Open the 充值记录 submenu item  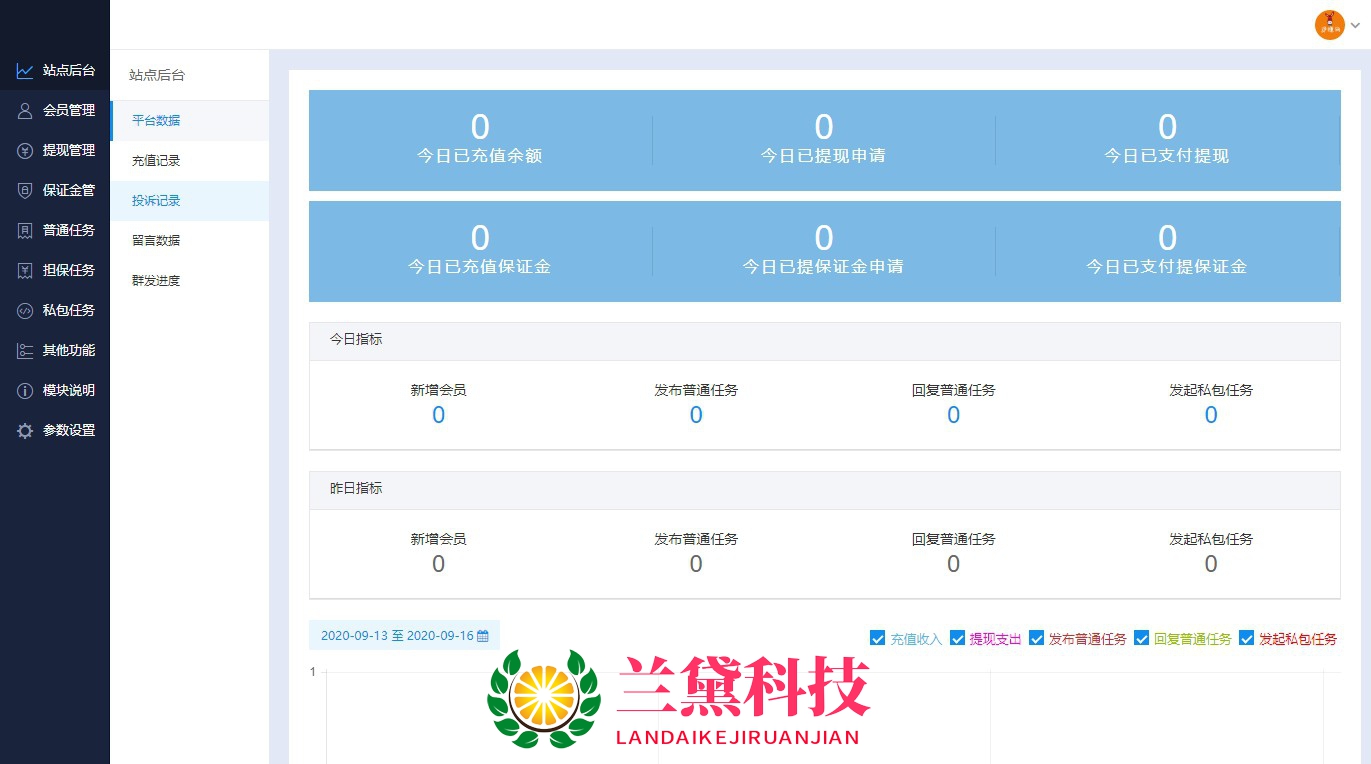point(156,161)
